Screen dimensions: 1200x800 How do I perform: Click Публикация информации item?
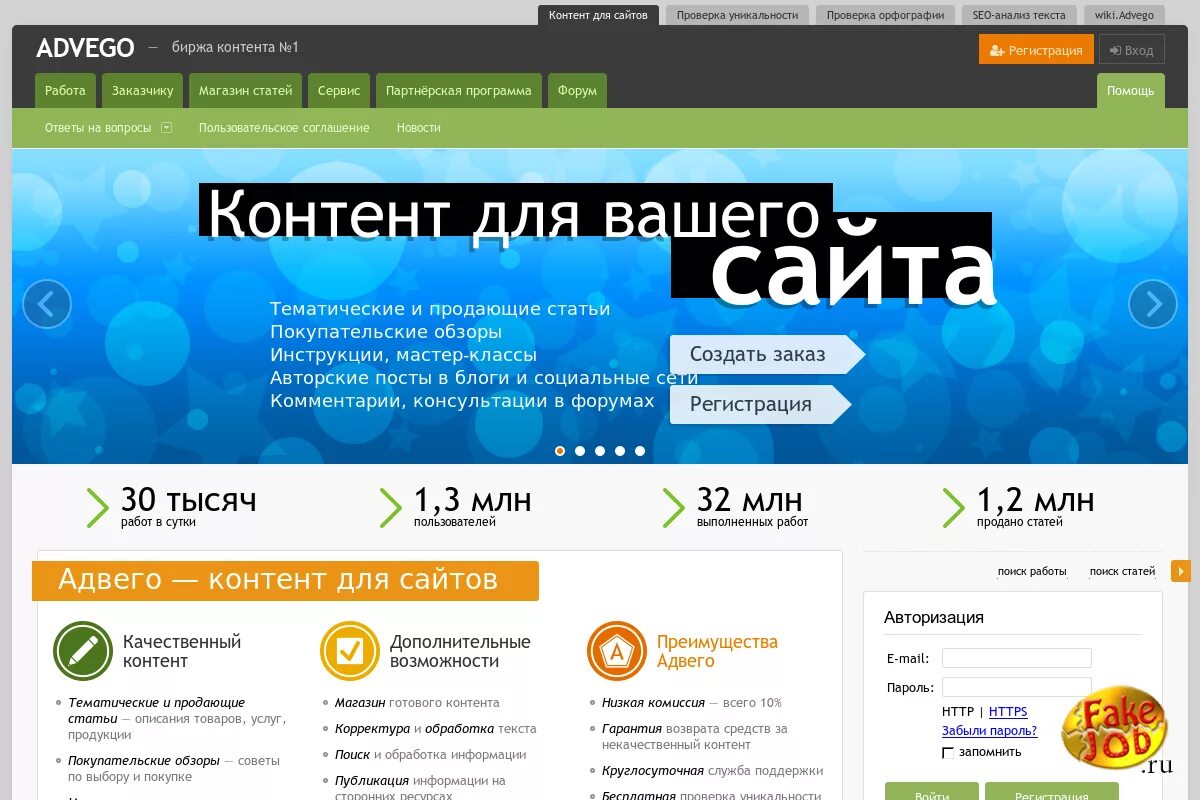420,788
